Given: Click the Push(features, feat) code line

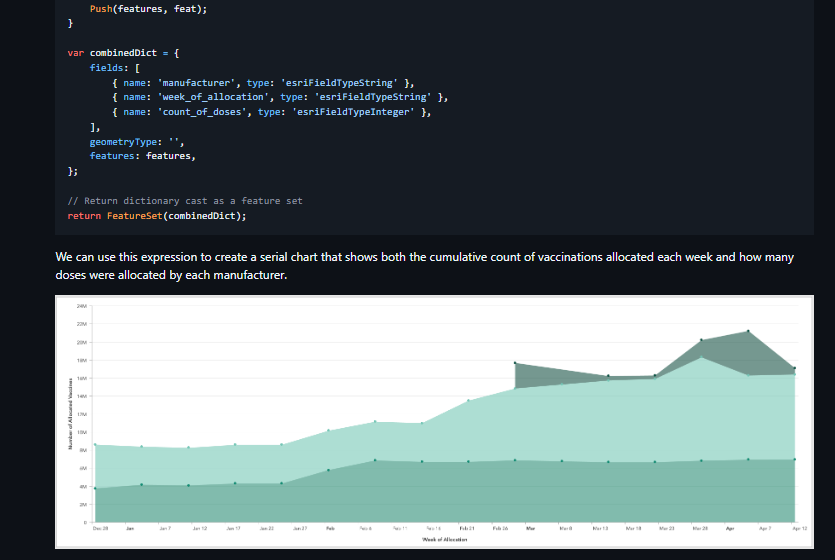Looking at the screenshot, I should coord(151,8).
